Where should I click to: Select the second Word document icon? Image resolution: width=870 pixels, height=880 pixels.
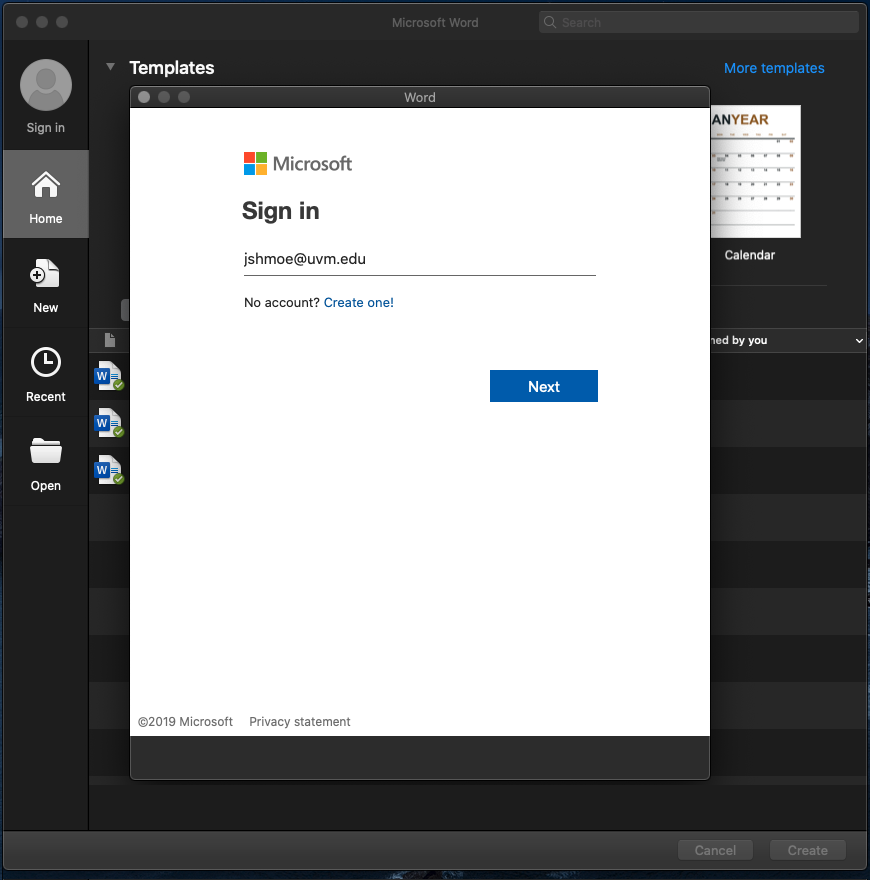pos(109,423)
